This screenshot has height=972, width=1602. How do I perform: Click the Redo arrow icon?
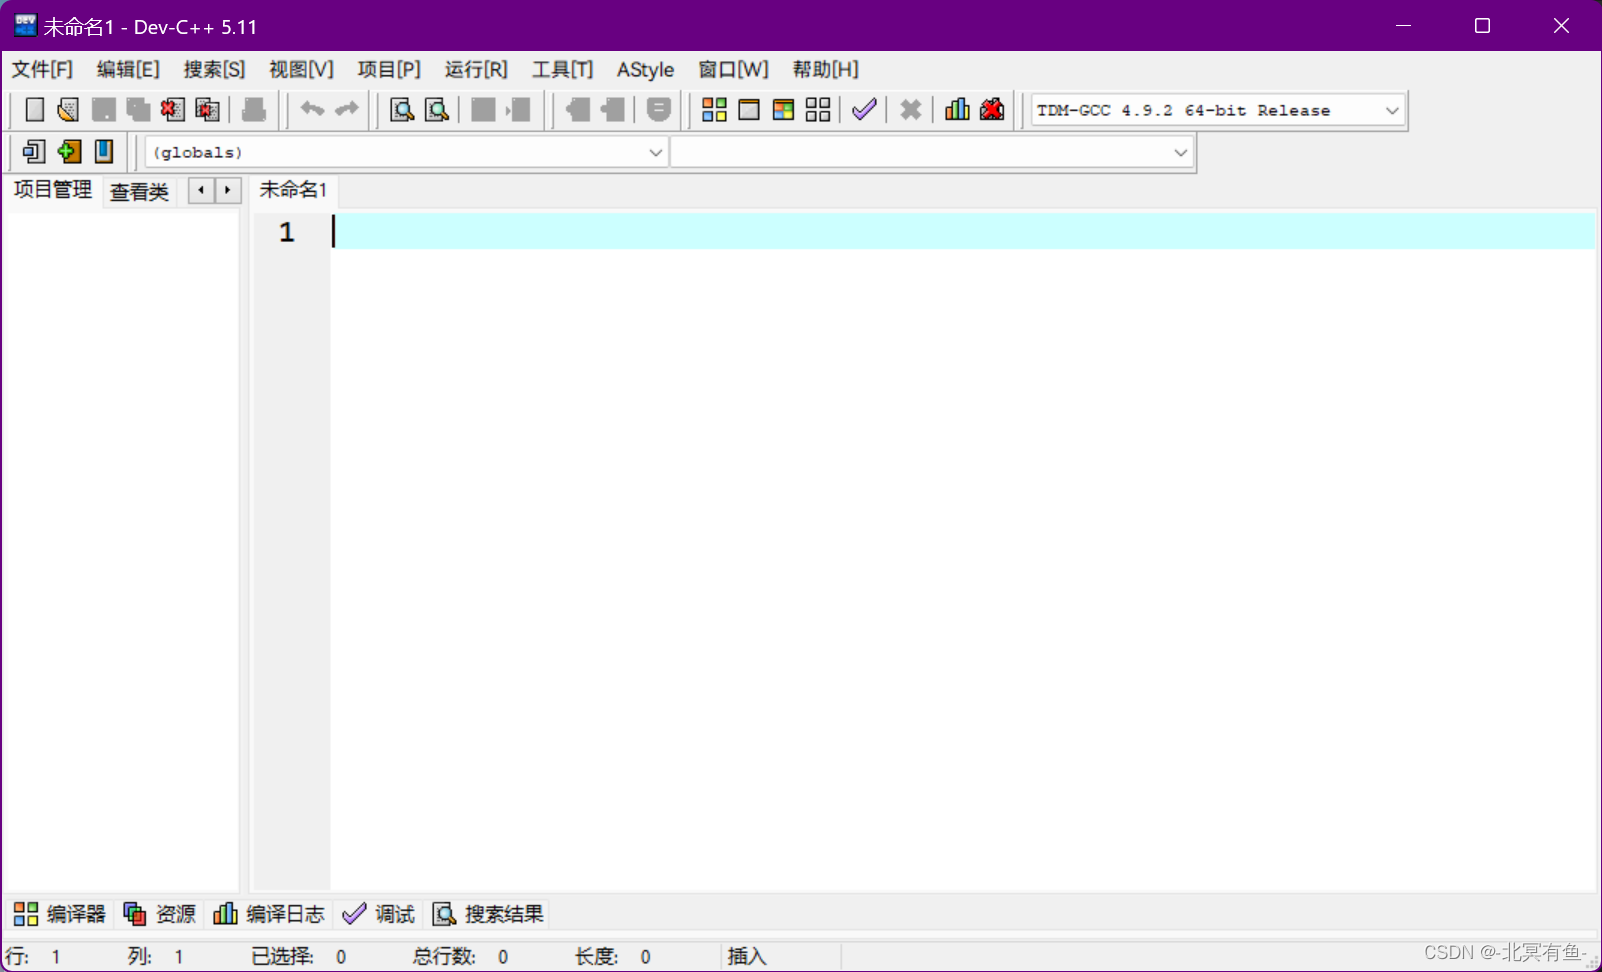pyautogui.click(x=345, y=109)
